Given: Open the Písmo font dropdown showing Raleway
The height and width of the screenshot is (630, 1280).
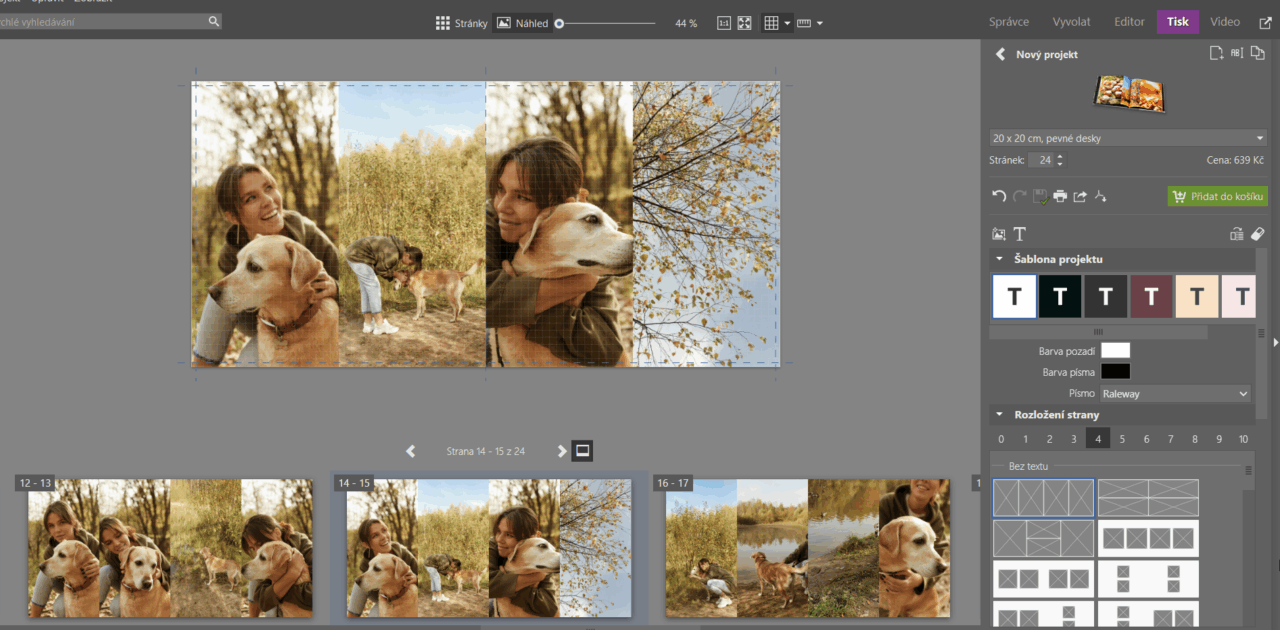Looking at the screenshot, I should (x=1175, y=394).
